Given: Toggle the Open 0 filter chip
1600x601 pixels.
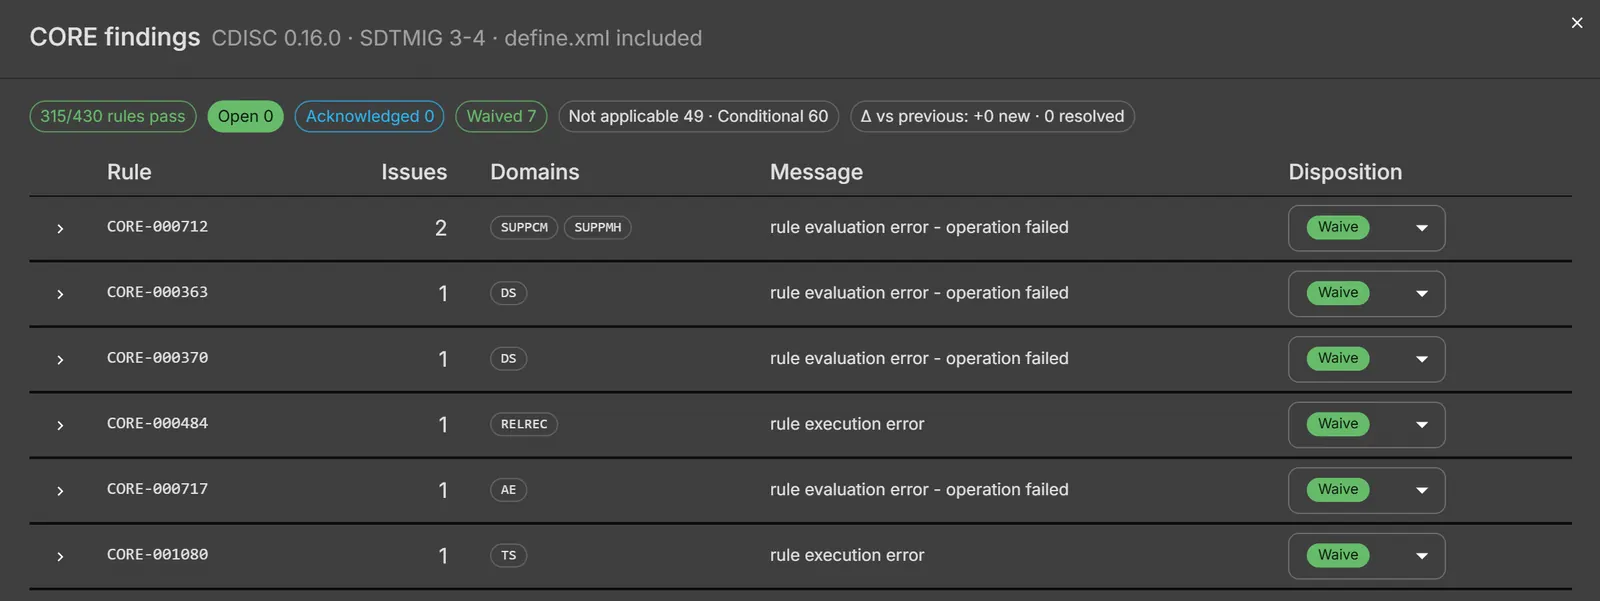Looking at the screenshot, I should coord(245,116).
